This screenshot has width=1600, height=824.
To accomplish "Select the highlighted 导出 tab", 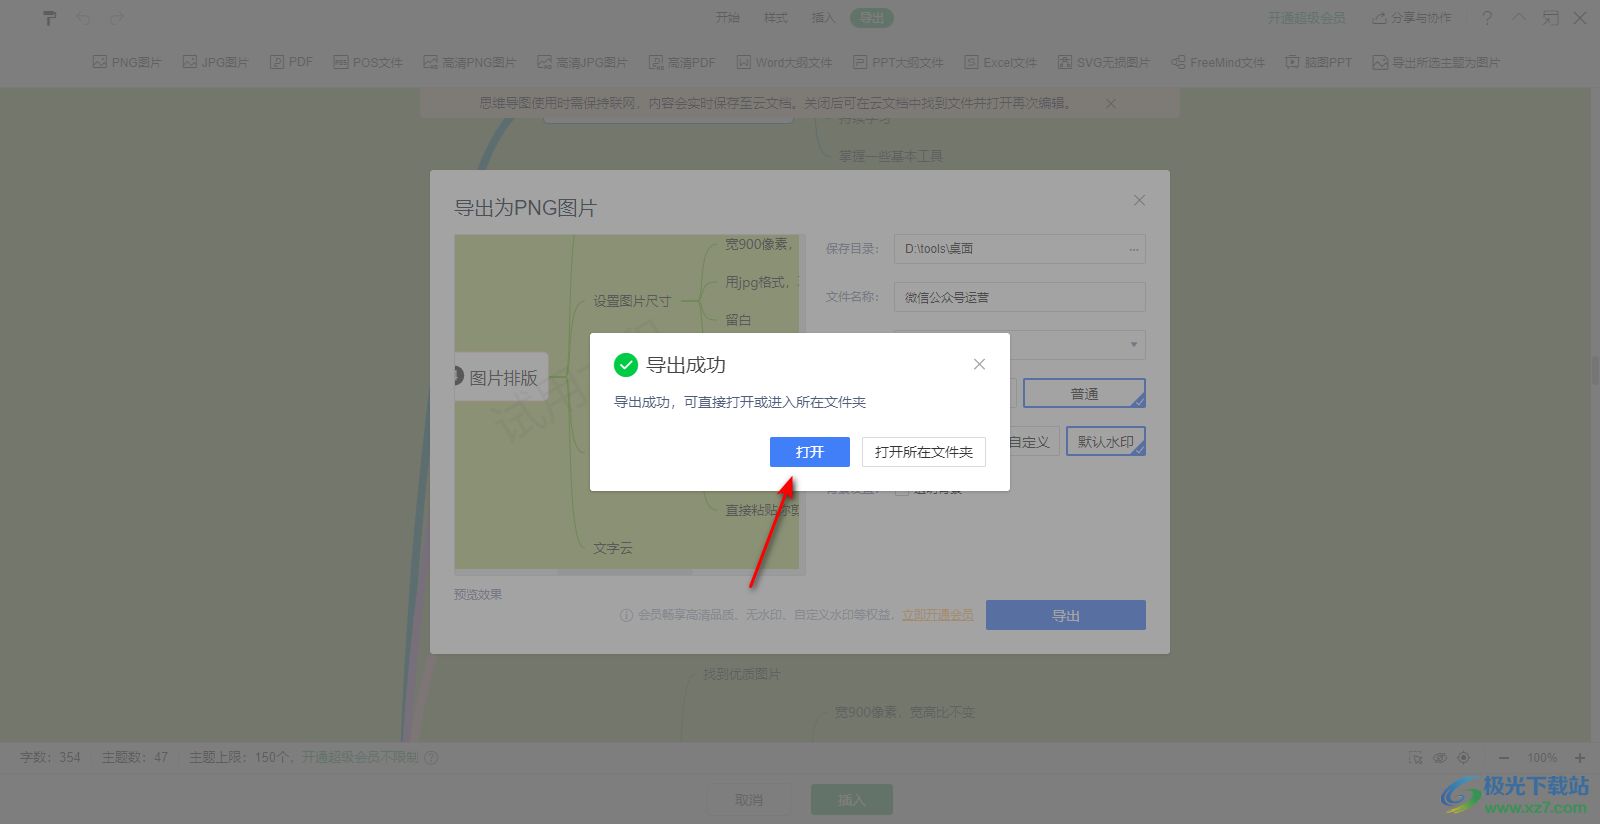I will click(872, 18).
